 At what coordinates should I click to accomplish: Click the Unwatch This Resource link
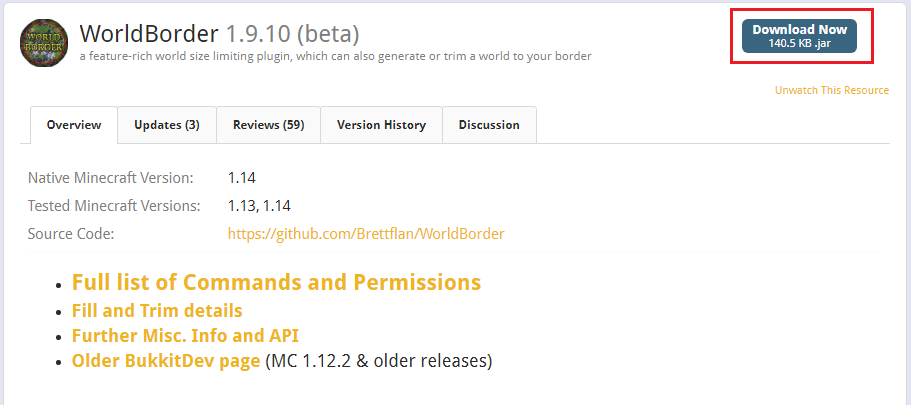click(x=831, y=90)
